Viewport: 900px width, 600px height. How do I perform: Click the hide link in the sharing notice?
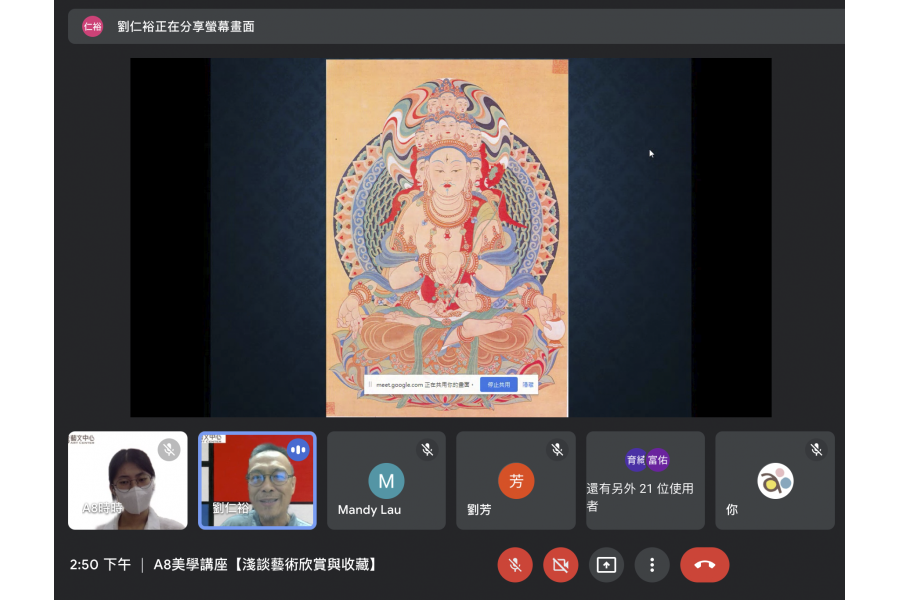528,385
